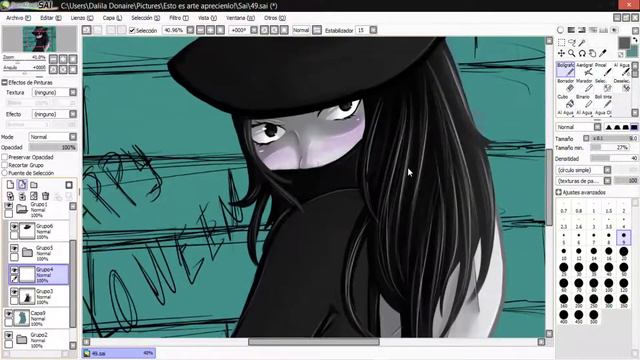Screen dimensions: 640x360
Task: Choose the magic wand tool
Action: click(582, 42)
